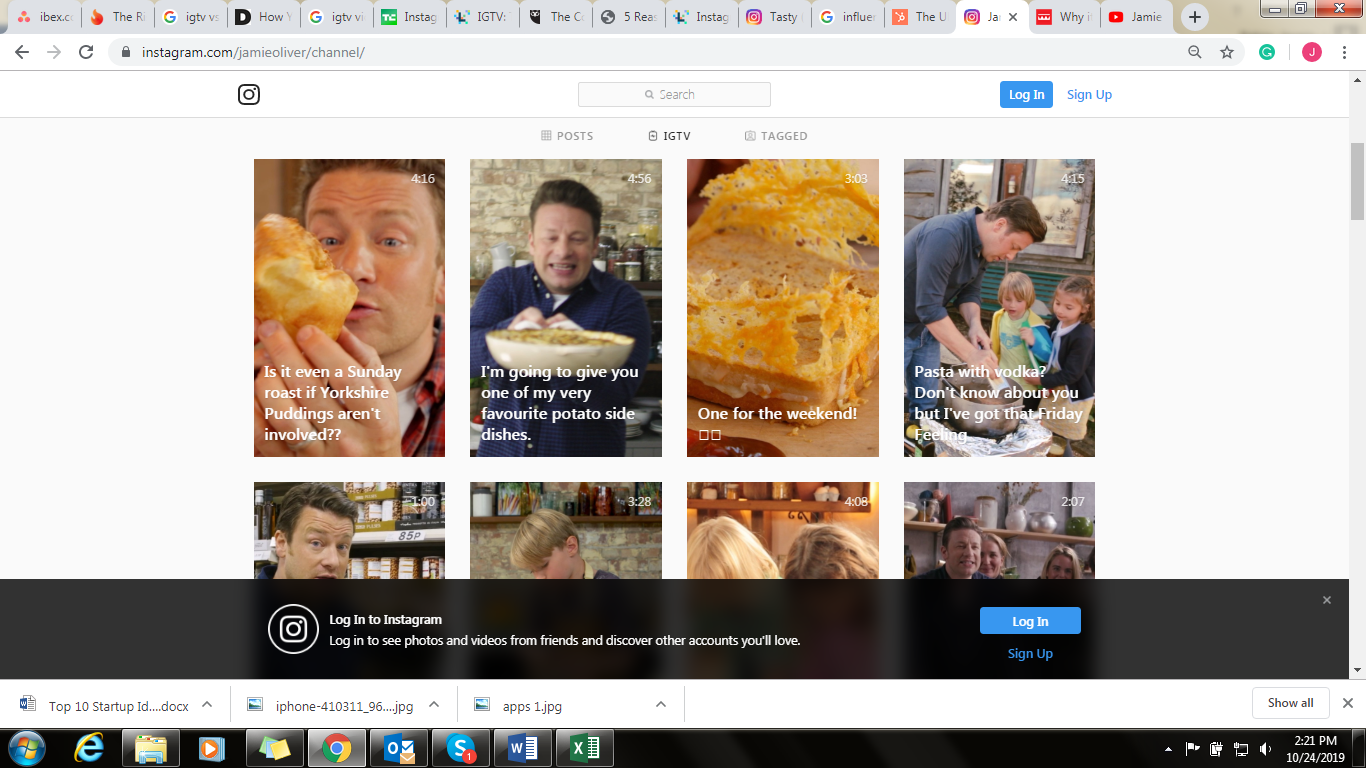Reload the page with the refresh icon

coord(86,52)
